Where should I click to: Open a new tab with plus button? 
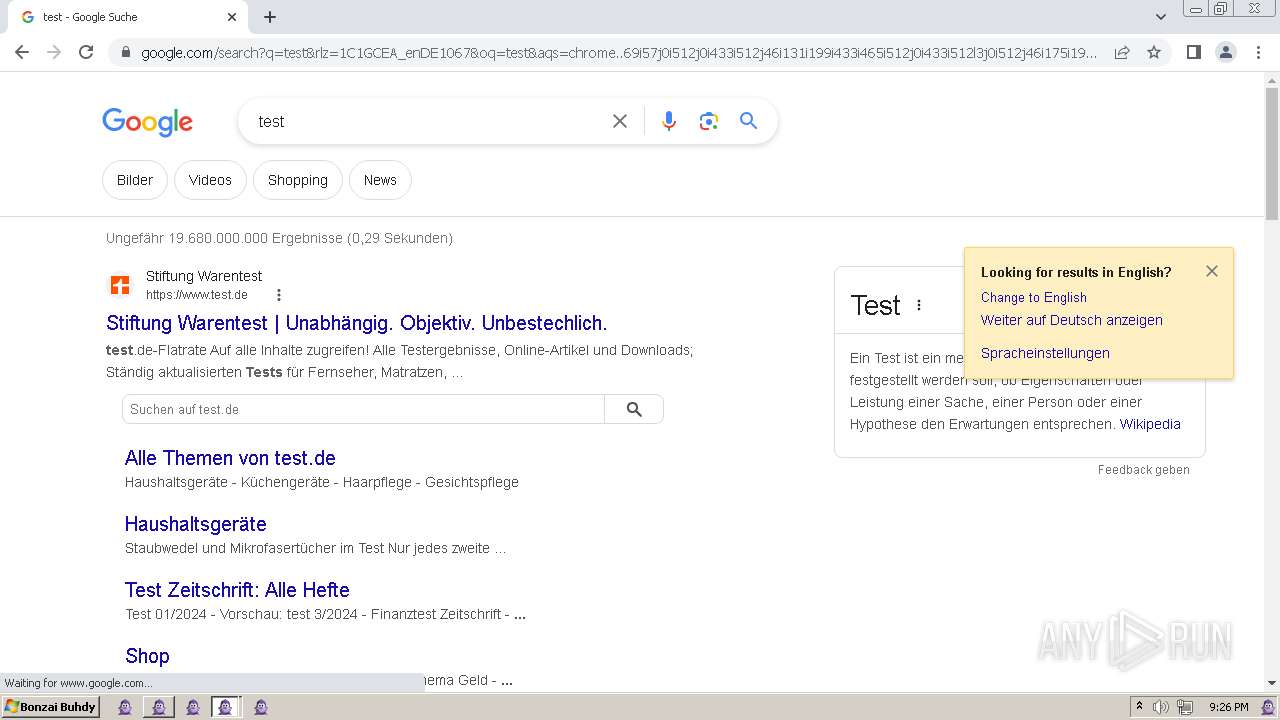270,17
